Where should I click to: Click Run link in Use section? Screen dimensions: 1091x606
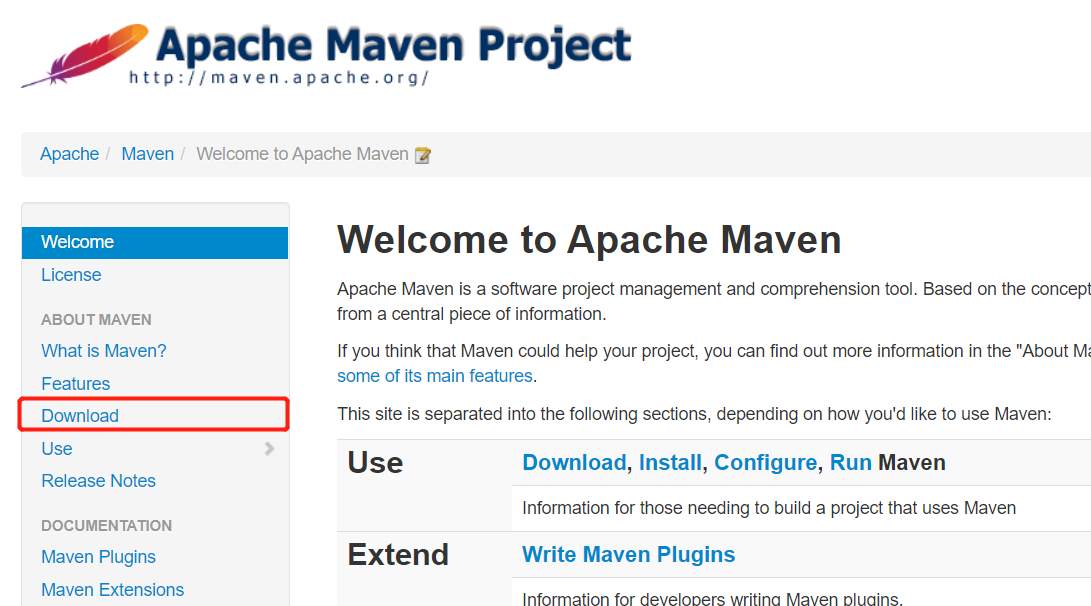click(x=850, y=463)
